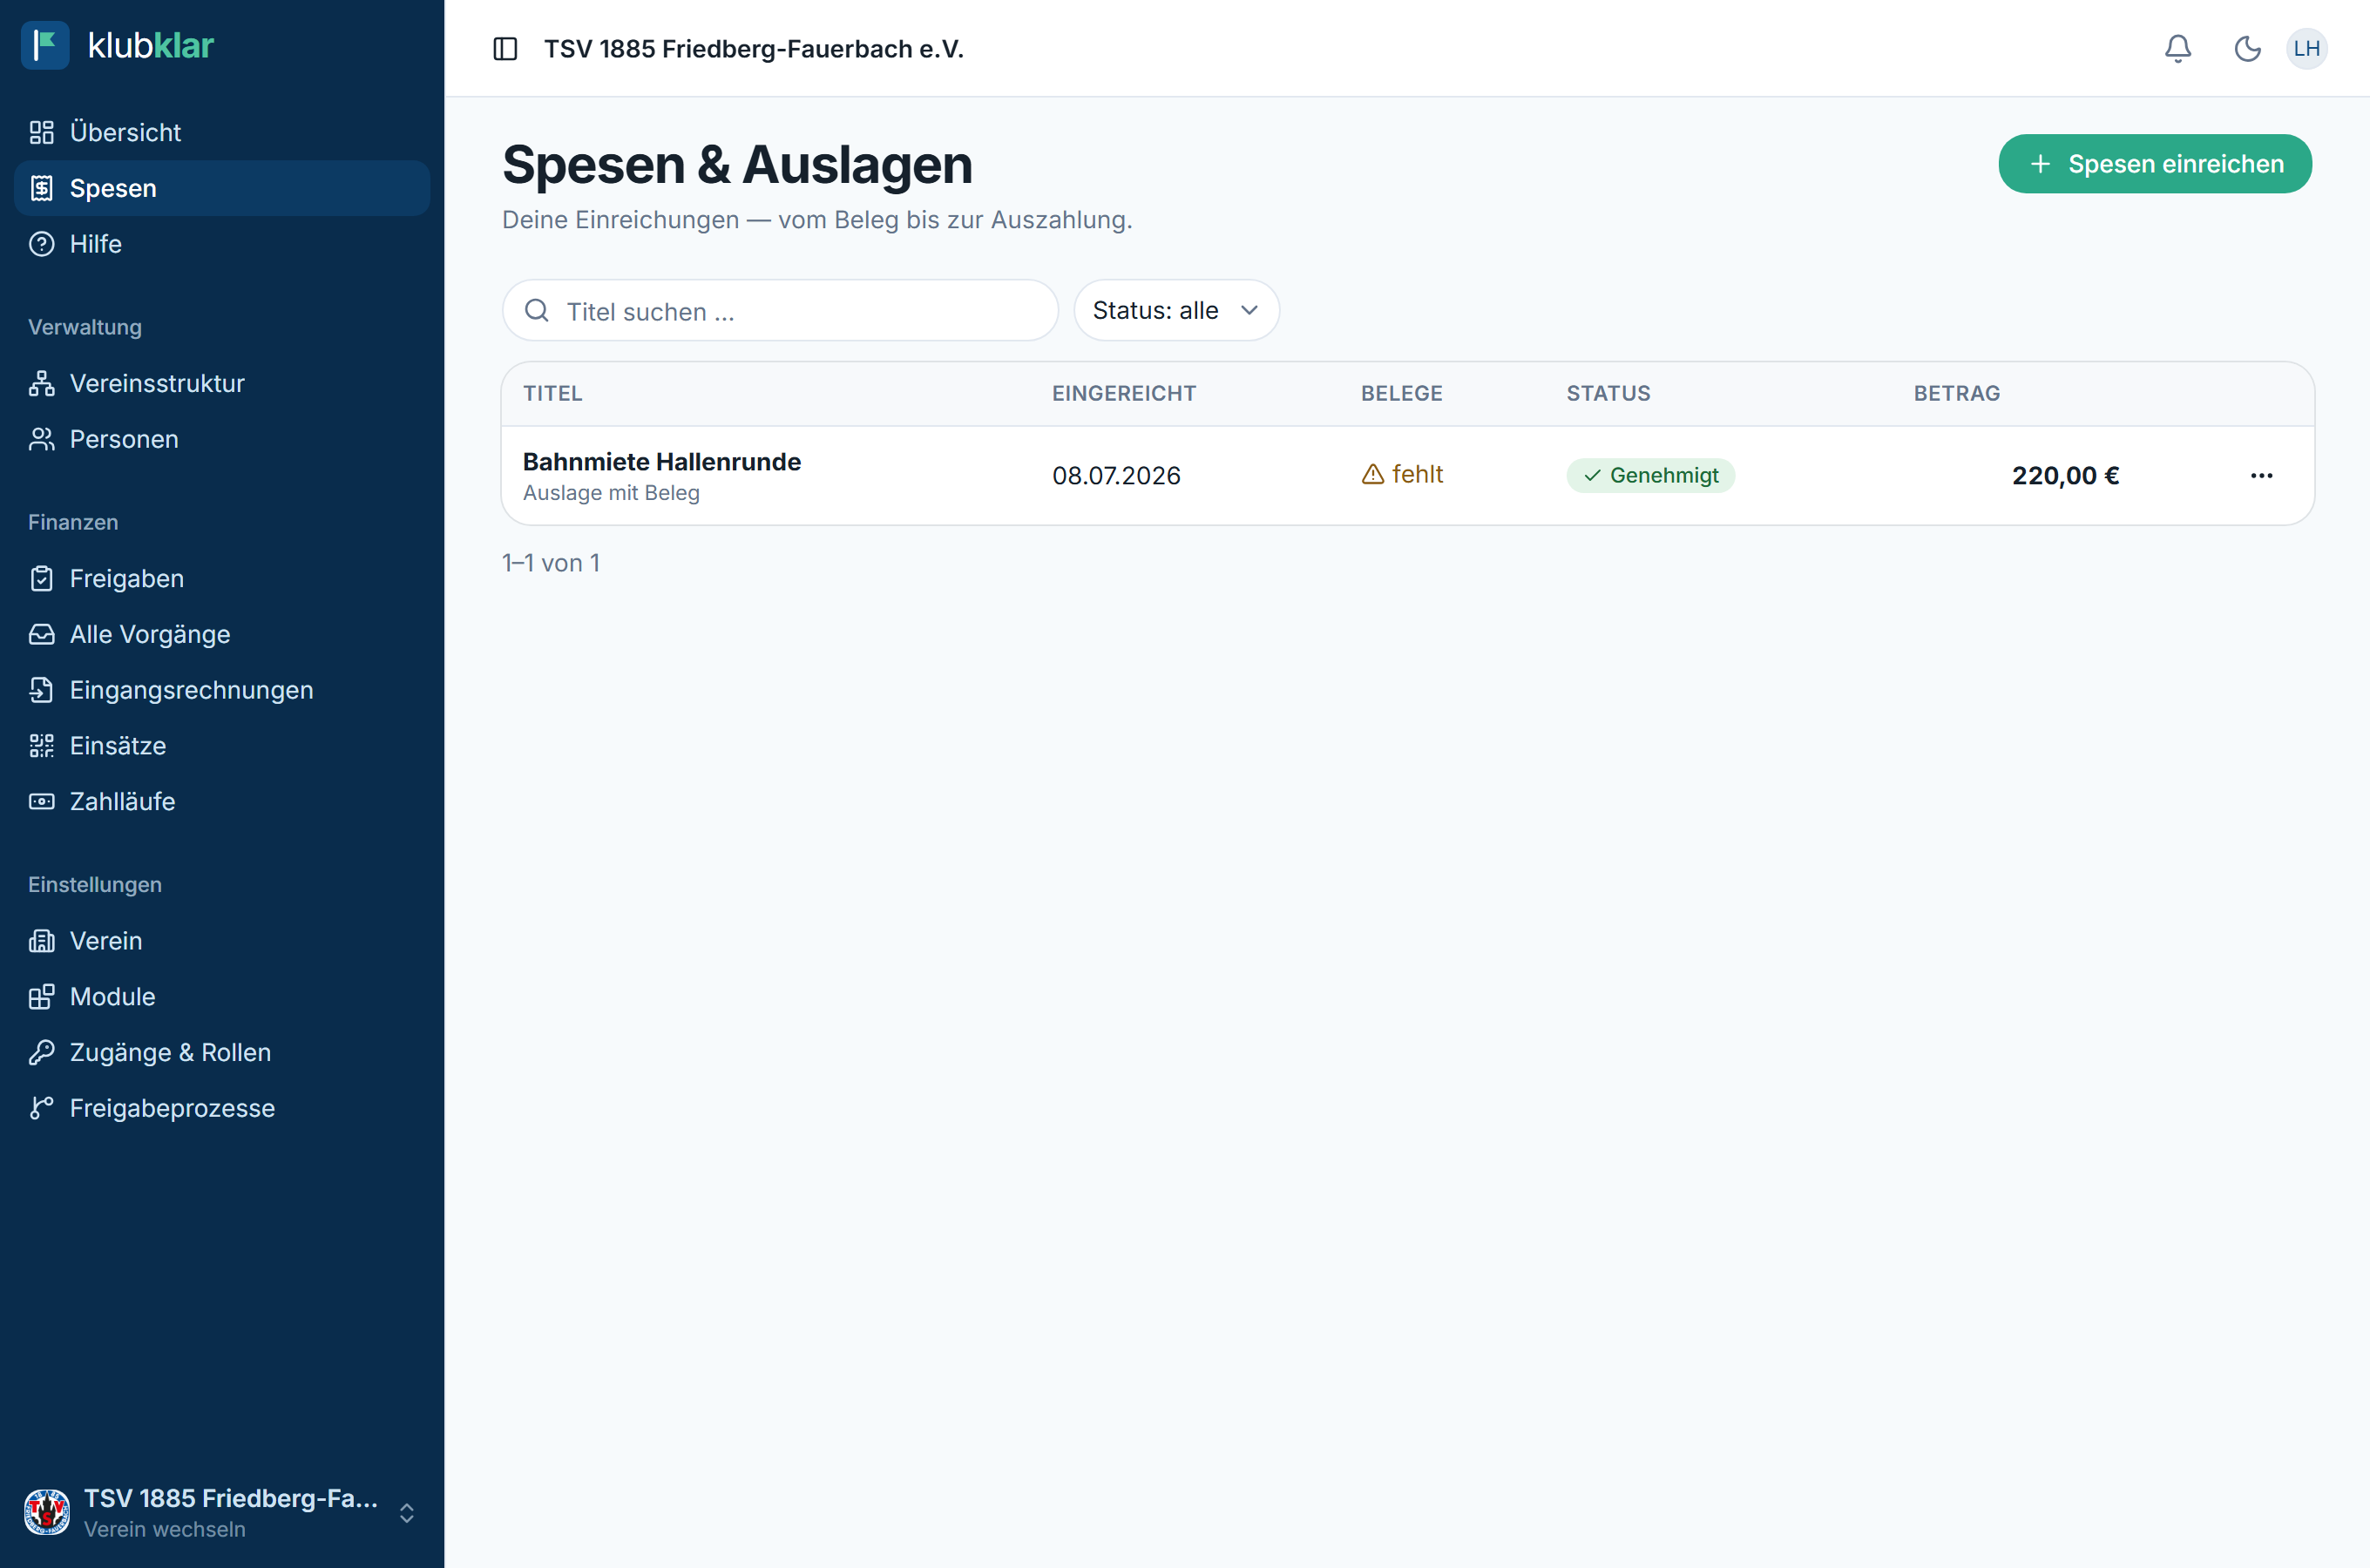The image size is (2370, 1568).
Task: Open the three-dot menu for Bahnmiete Hallenrunde
Action: pos(2262,476)
